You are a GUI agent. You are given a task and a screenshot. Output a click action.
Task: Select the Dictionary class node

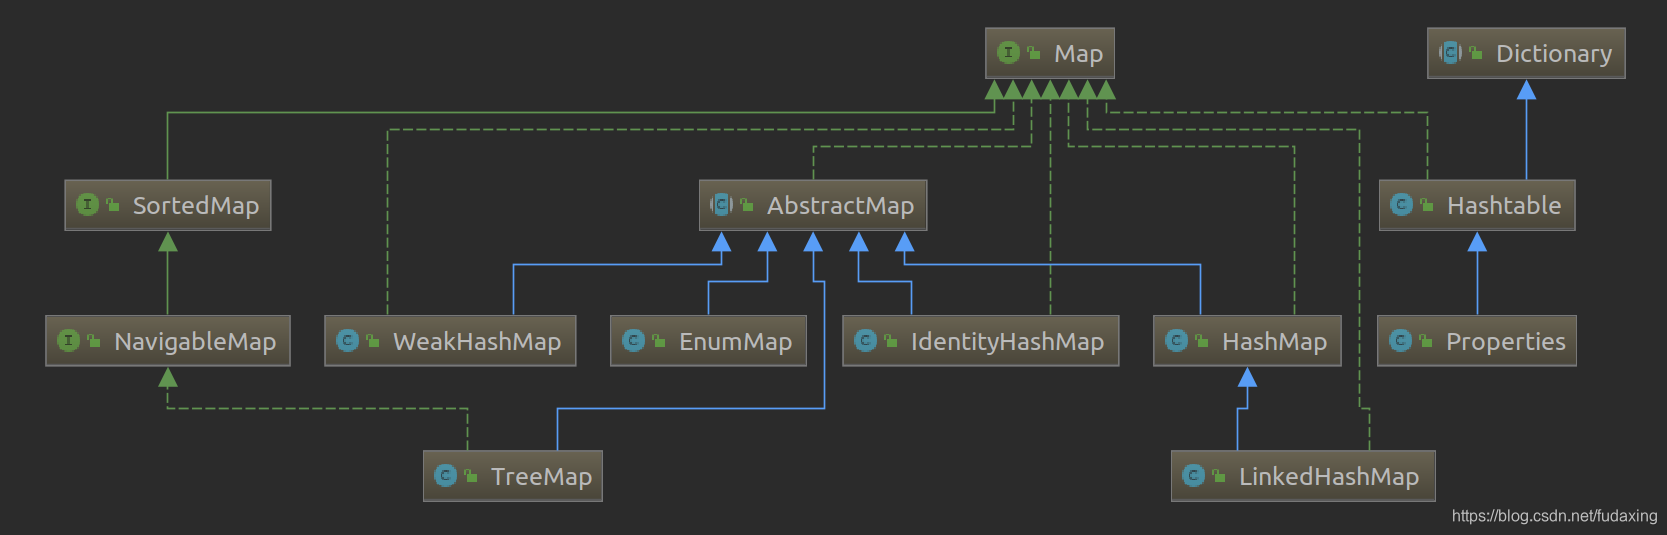(1526, 53)
